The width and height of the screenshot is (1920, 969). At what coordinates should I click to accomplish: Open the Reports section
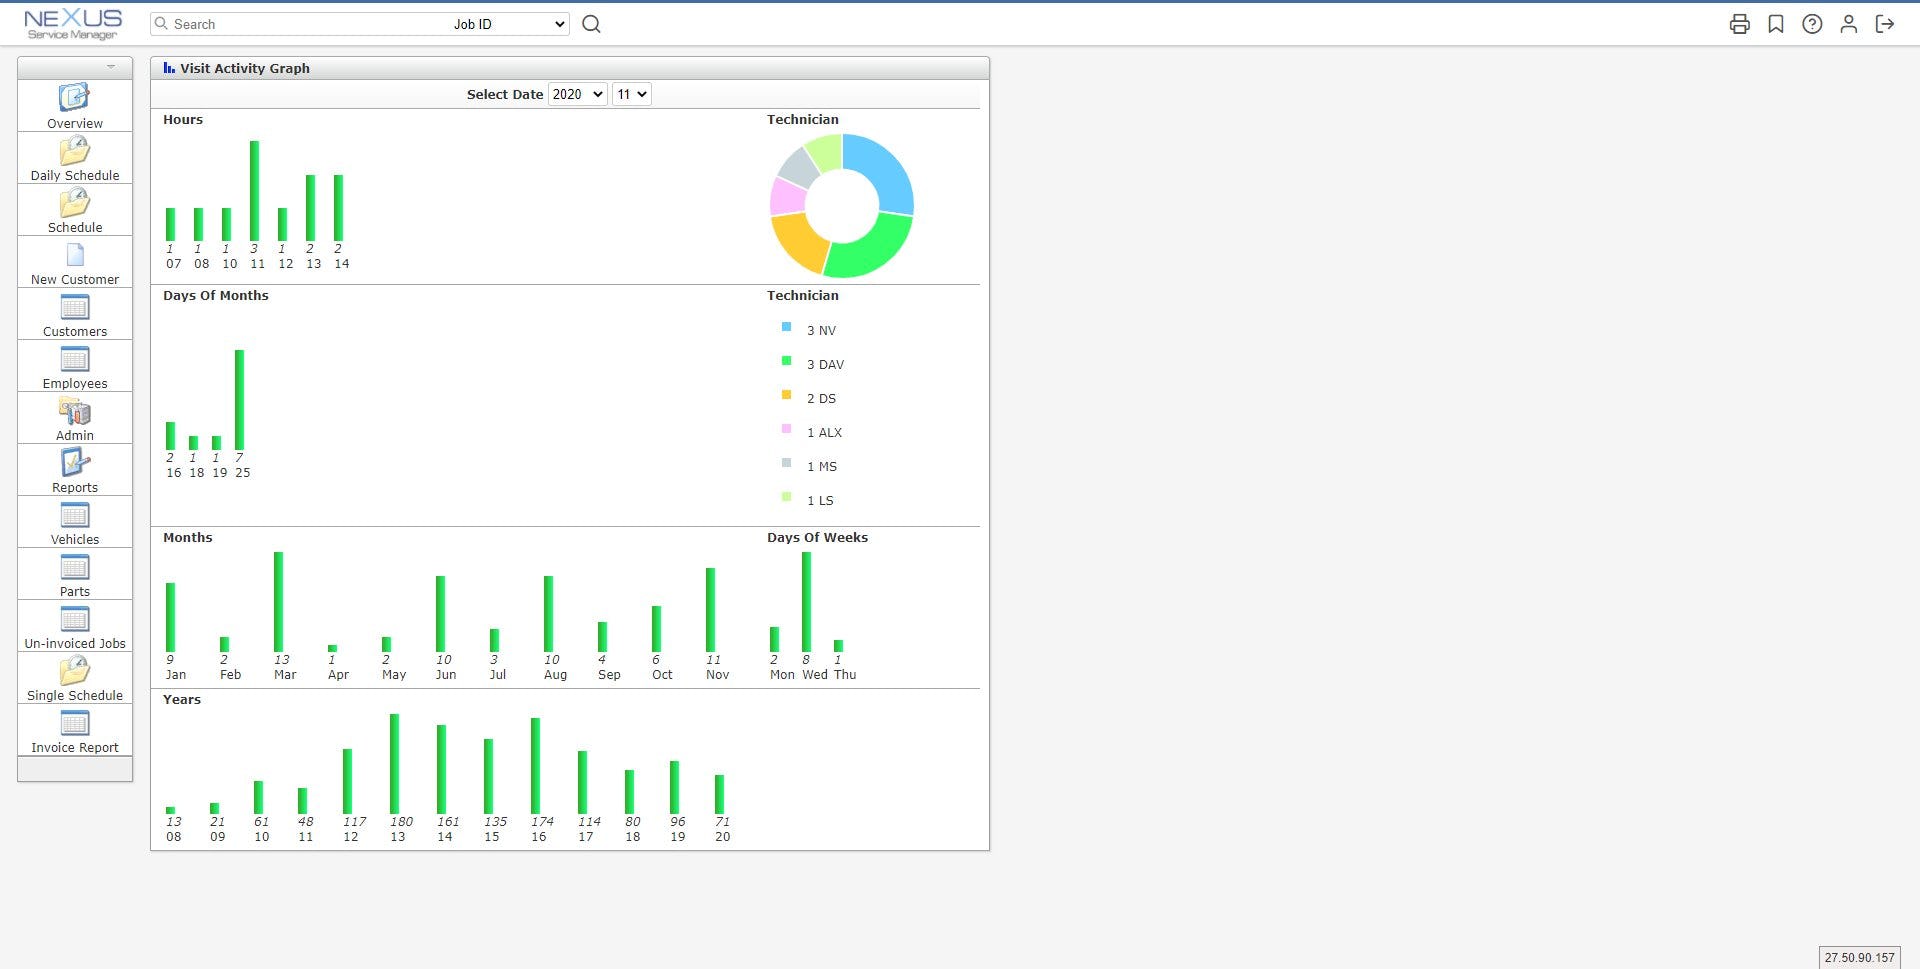pyautogui.click(x=74, y=470)
